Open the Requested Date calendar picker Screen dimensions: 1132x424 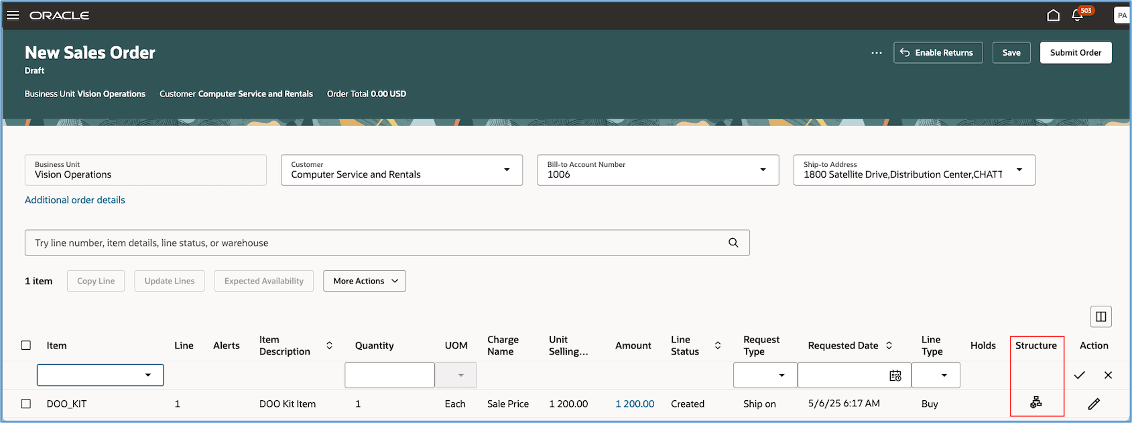point(895,375)
